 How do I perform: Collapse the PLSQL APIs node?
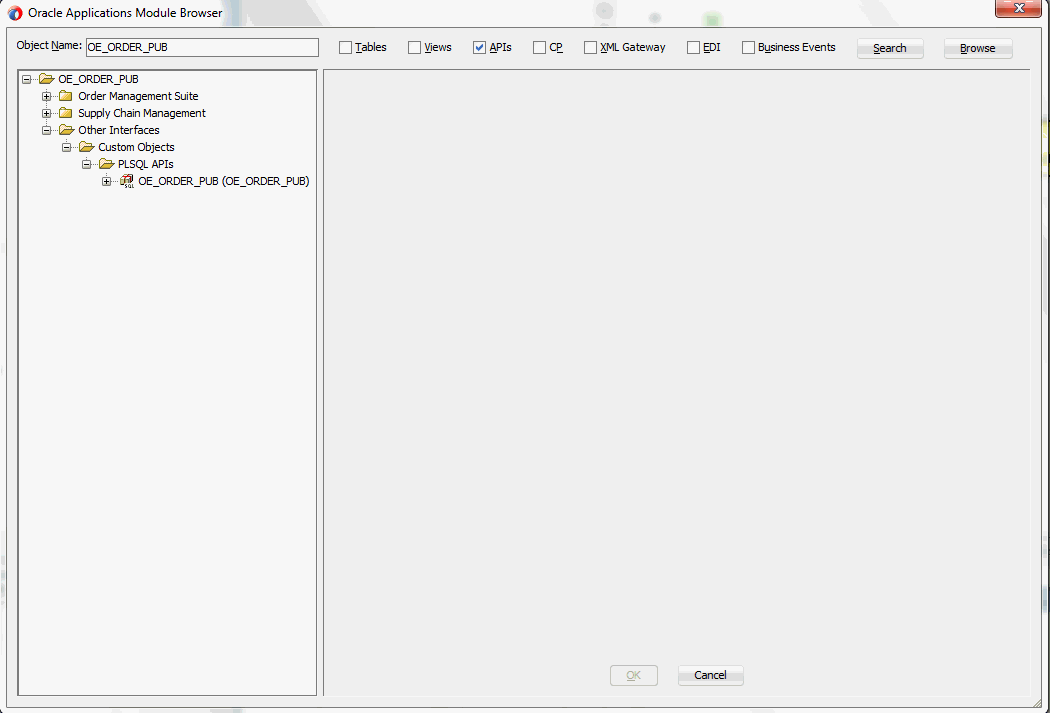pyautogui.click(x=86, y=164)
